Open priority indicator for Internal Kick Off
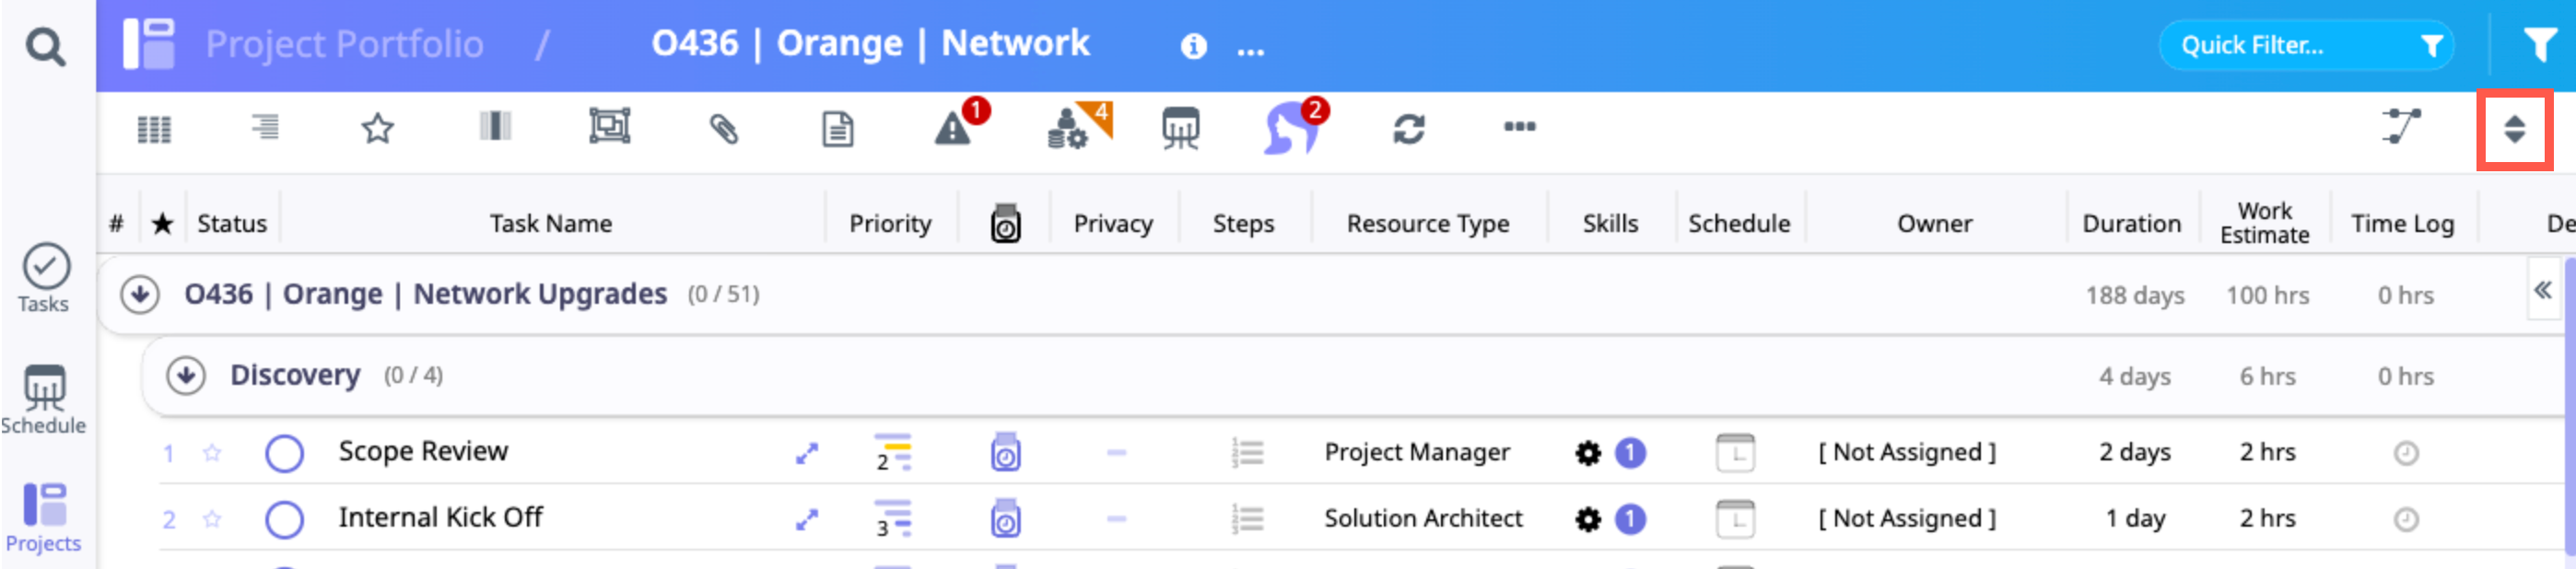 tap(892, 519)
